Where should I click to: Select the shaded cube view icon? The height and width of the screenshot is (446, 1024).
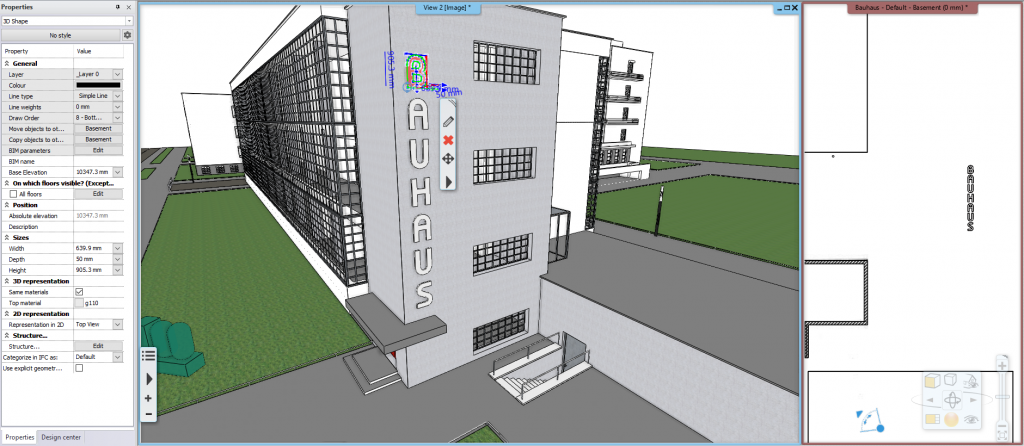coord(931,380)
